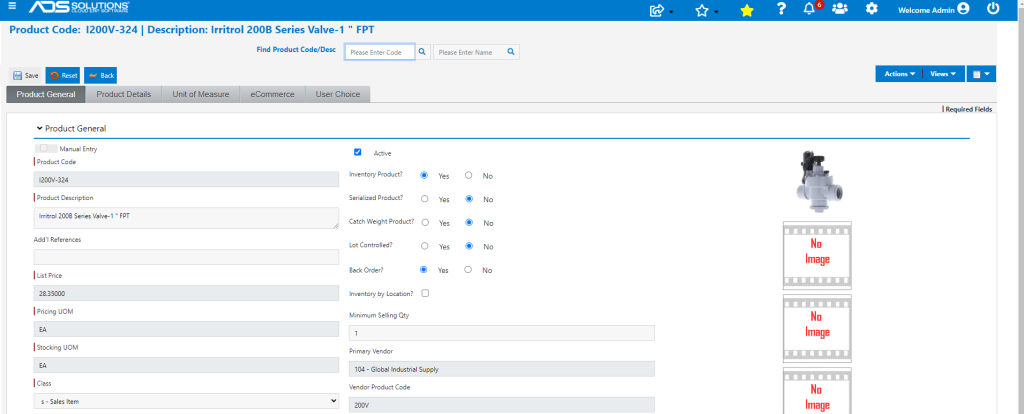Select No for Lot Controlled

coord(468,246)
